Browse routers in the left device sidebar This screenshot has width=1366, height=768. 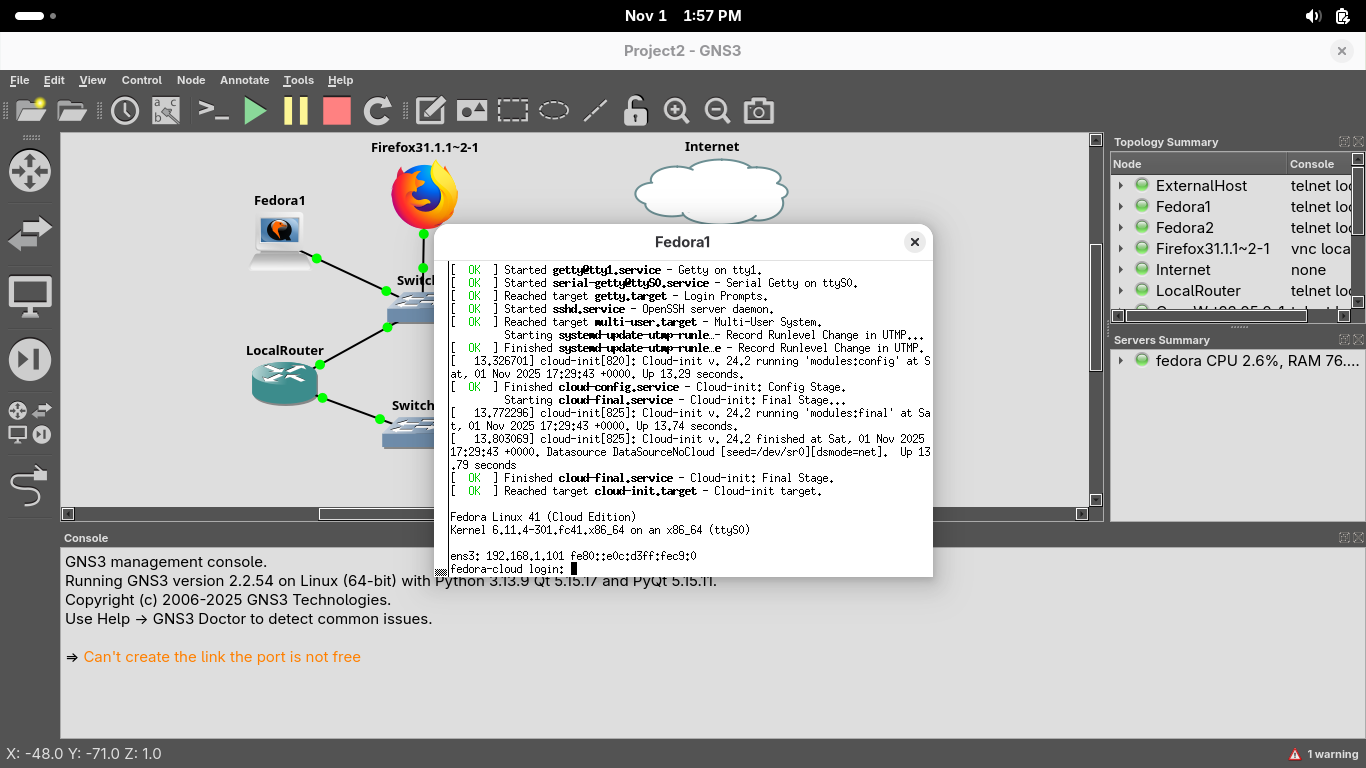(29, 171)
